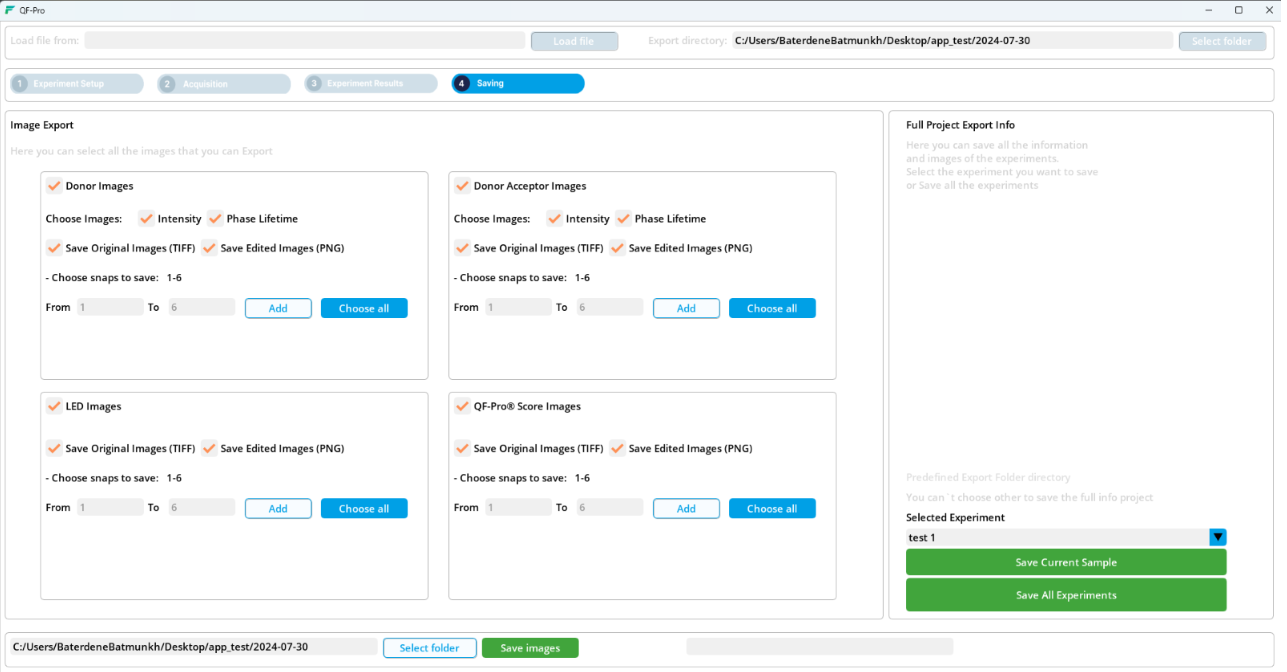The width and height of the screenshot is (1287, 672).
Task: Go to the Acquisition step
Action: tap(224, 84)
